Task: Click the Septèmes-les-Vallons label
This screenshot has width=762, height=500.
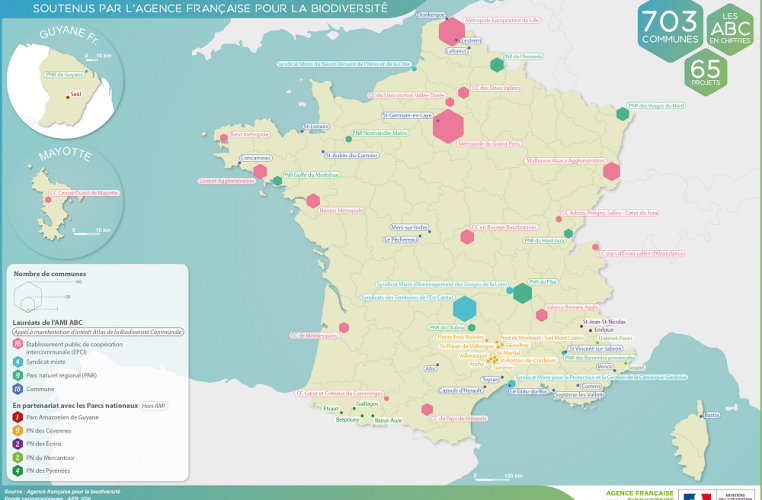Action: click(579, 395)
